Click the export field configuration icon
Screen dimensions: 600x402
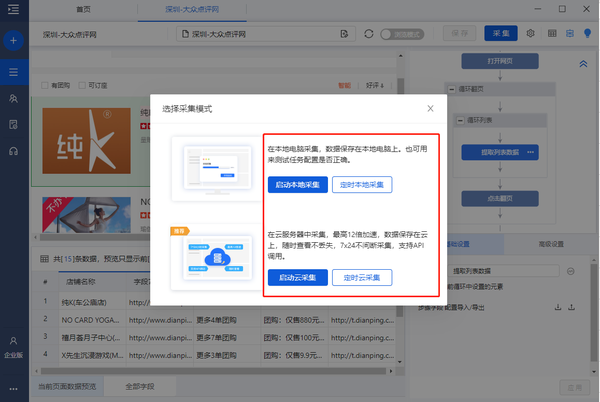coord(571,307)
